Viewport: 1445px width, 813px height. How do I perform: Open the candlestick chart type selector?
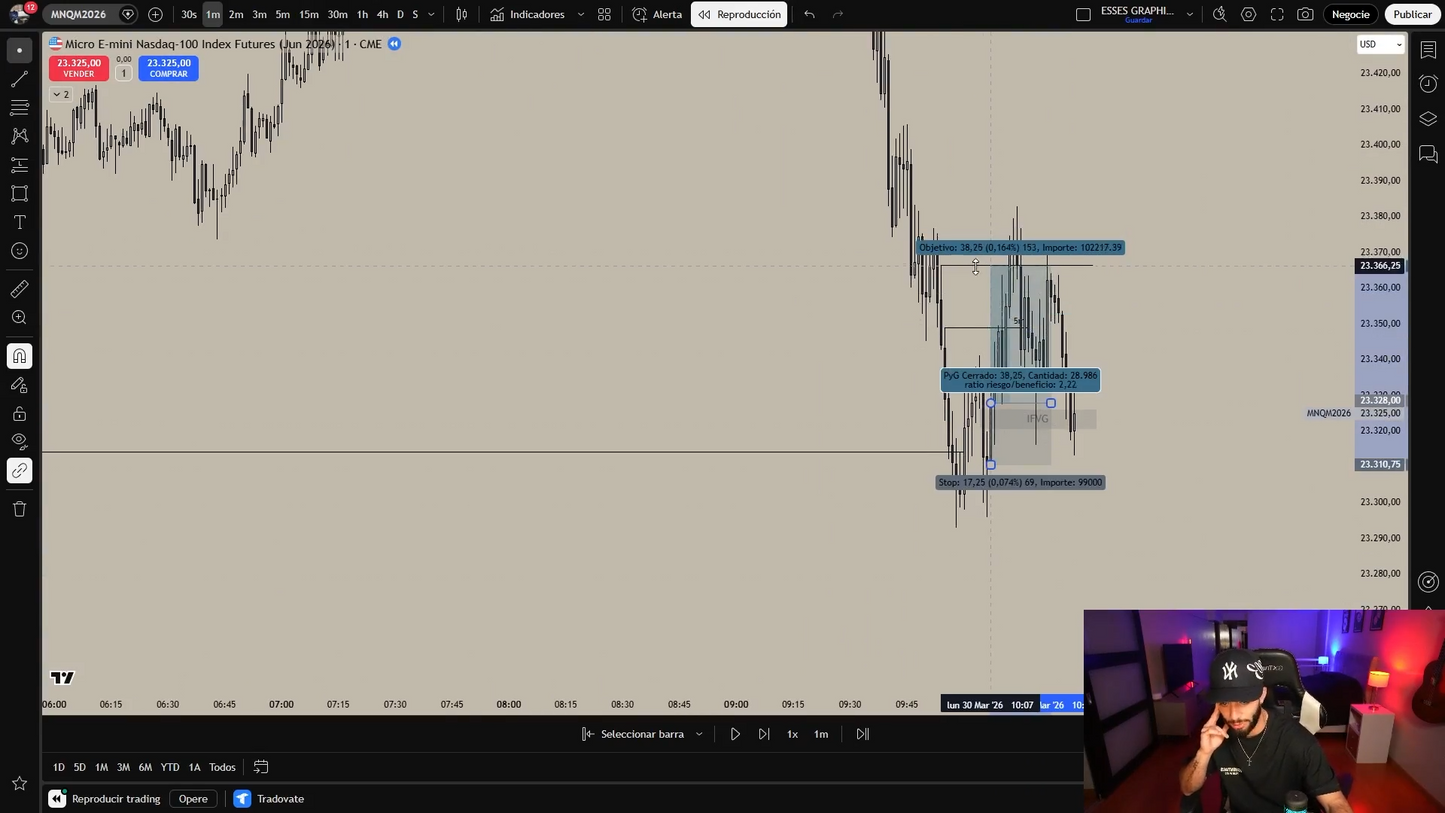tap(461, 14)
